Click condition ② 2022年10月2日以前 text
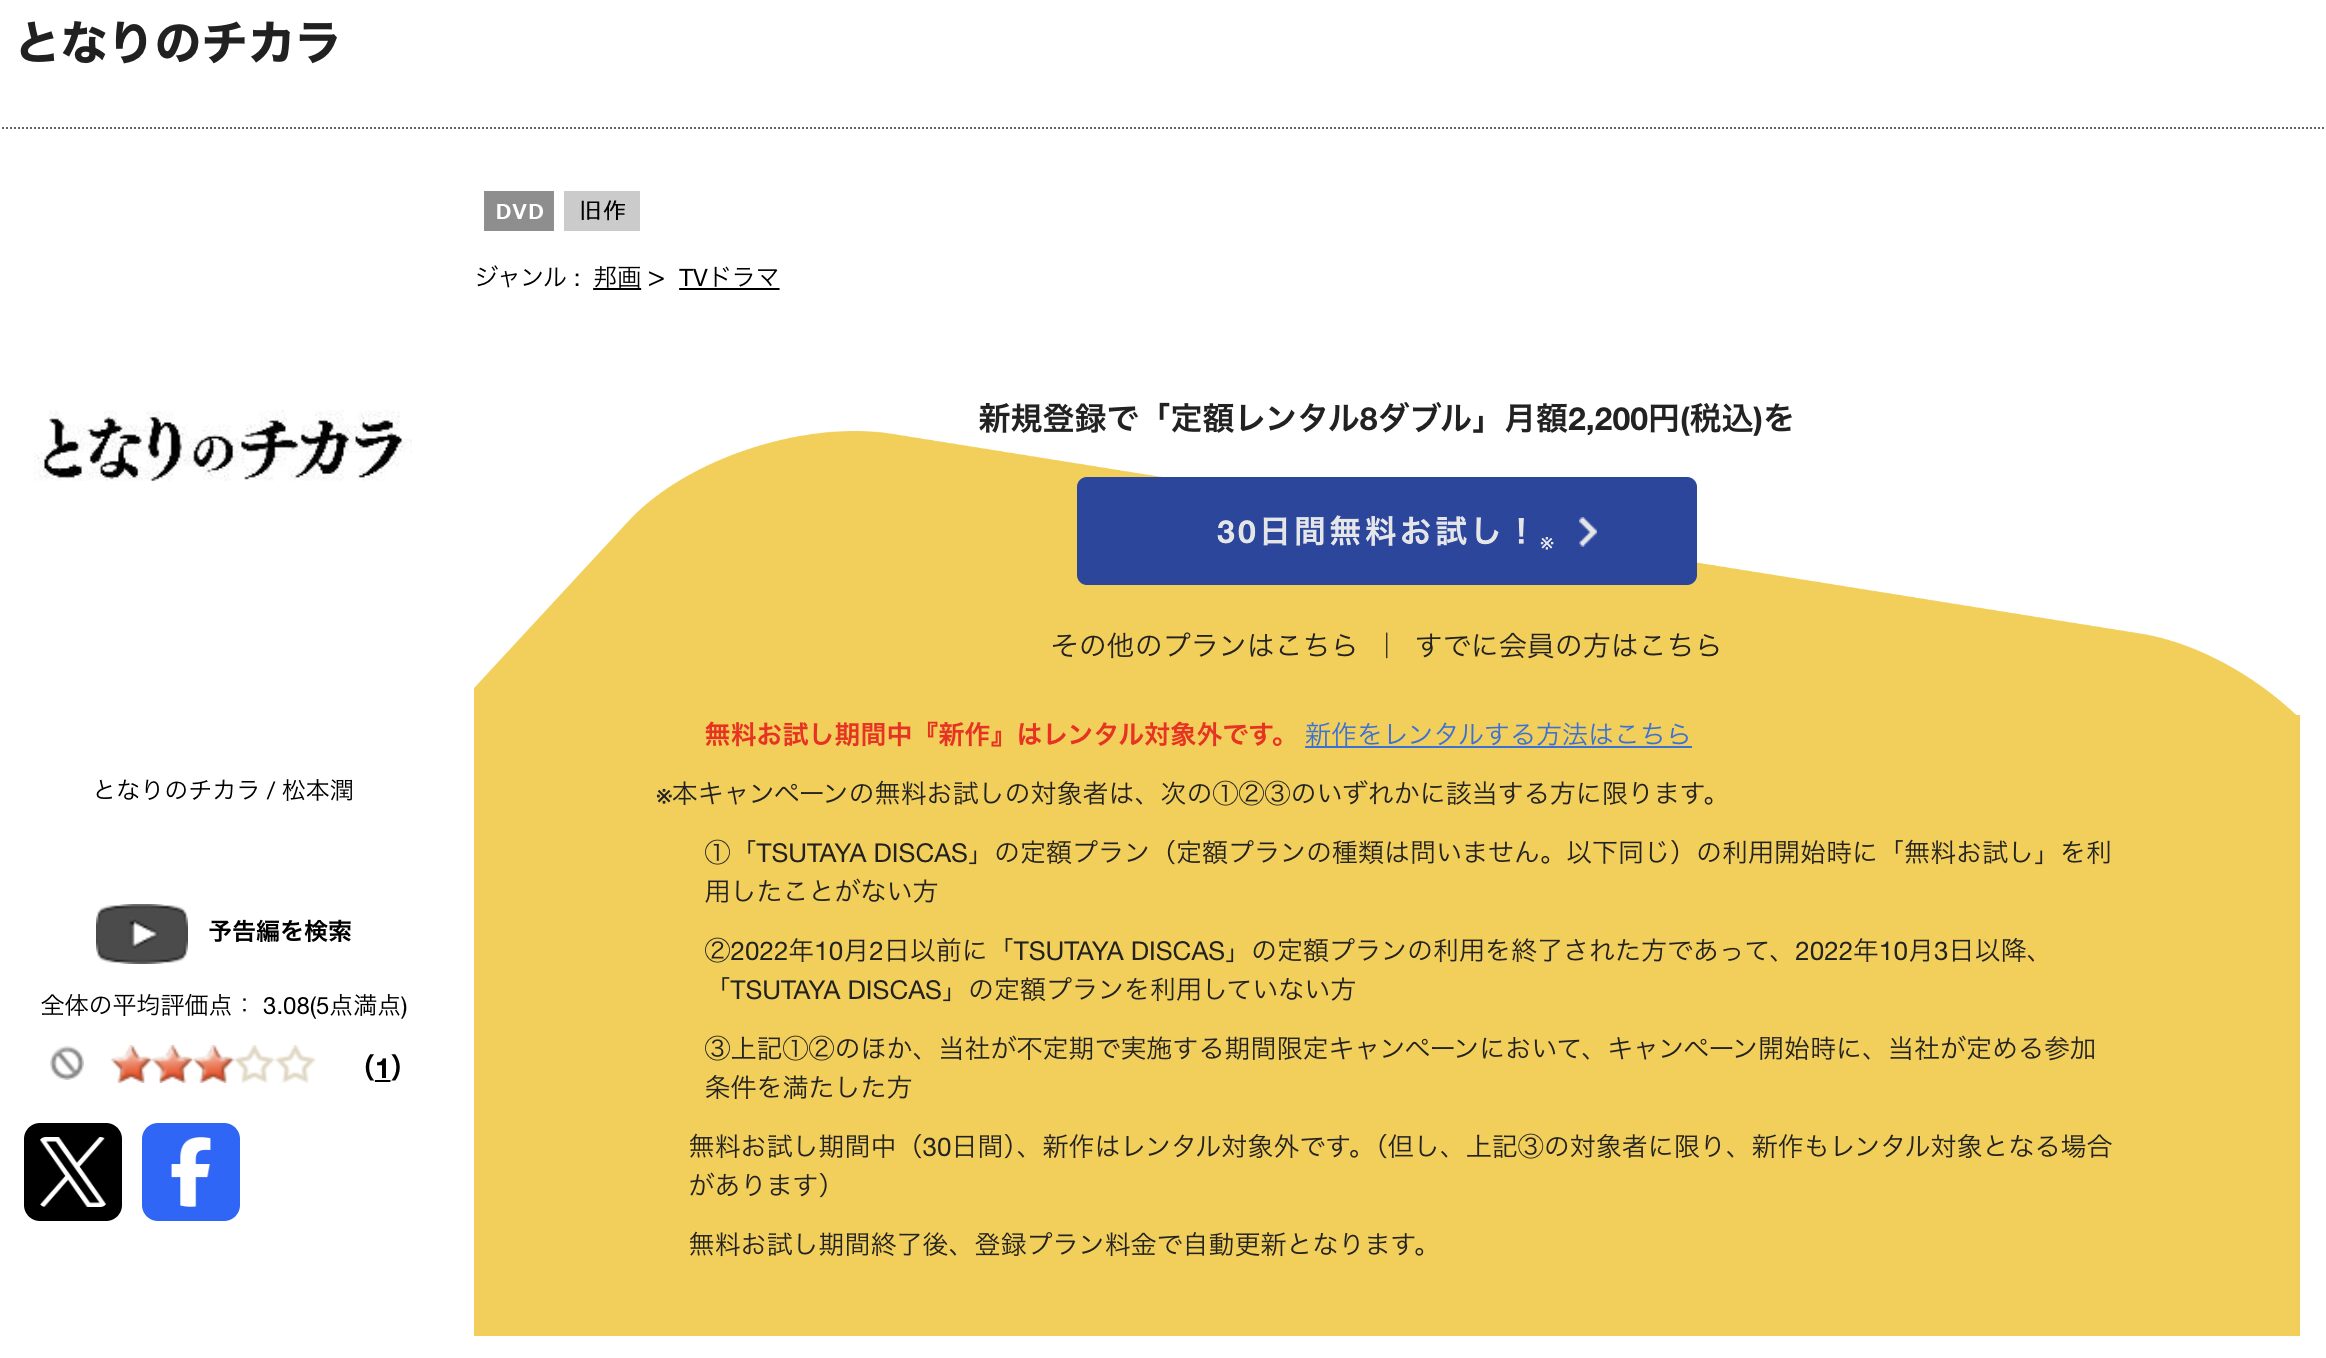The width and height of the screenshot is (2326, 1358). 1372,969
